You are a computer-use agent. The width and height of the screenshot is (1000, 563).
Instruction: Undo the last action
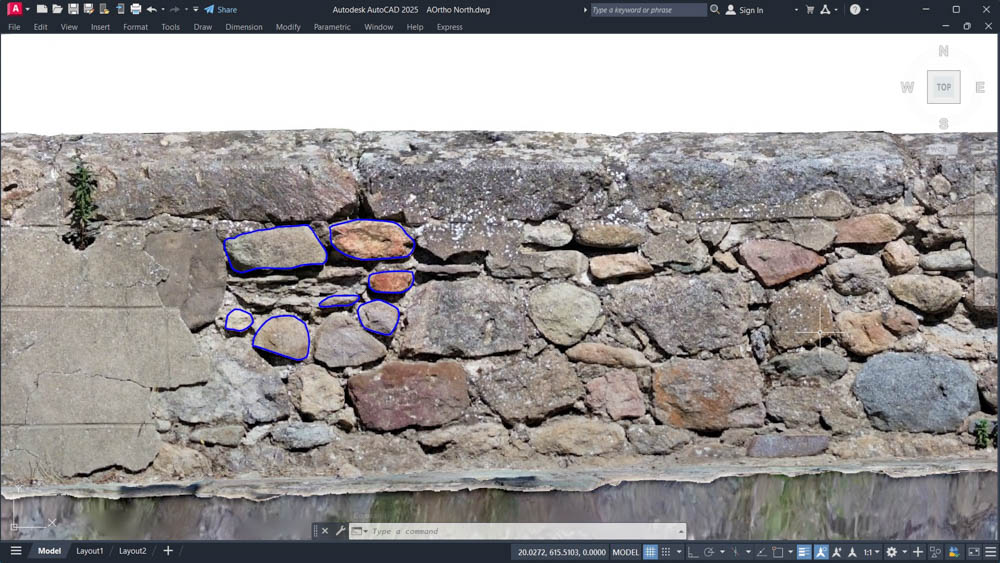coord(151,10)
